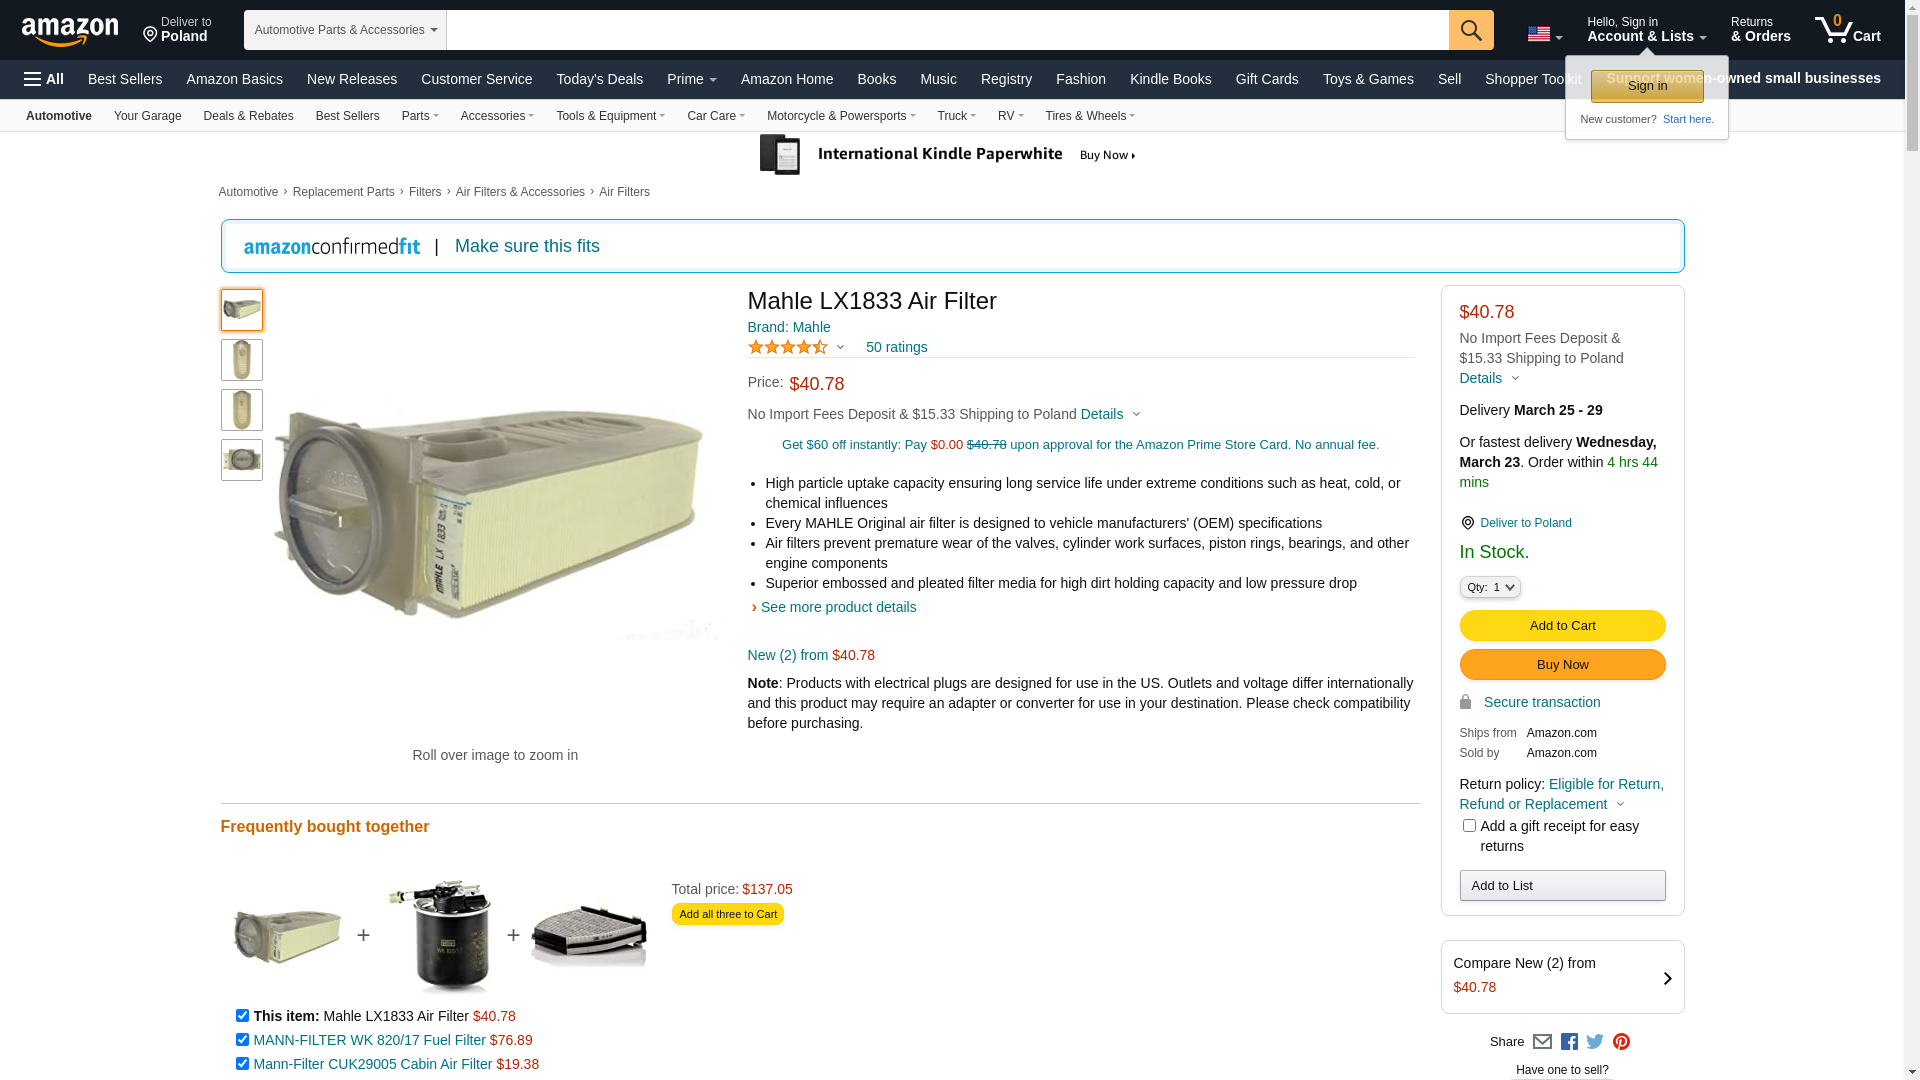Open the shopping cart icon
1920x1080 pixels.
(x=1847, y=29)
